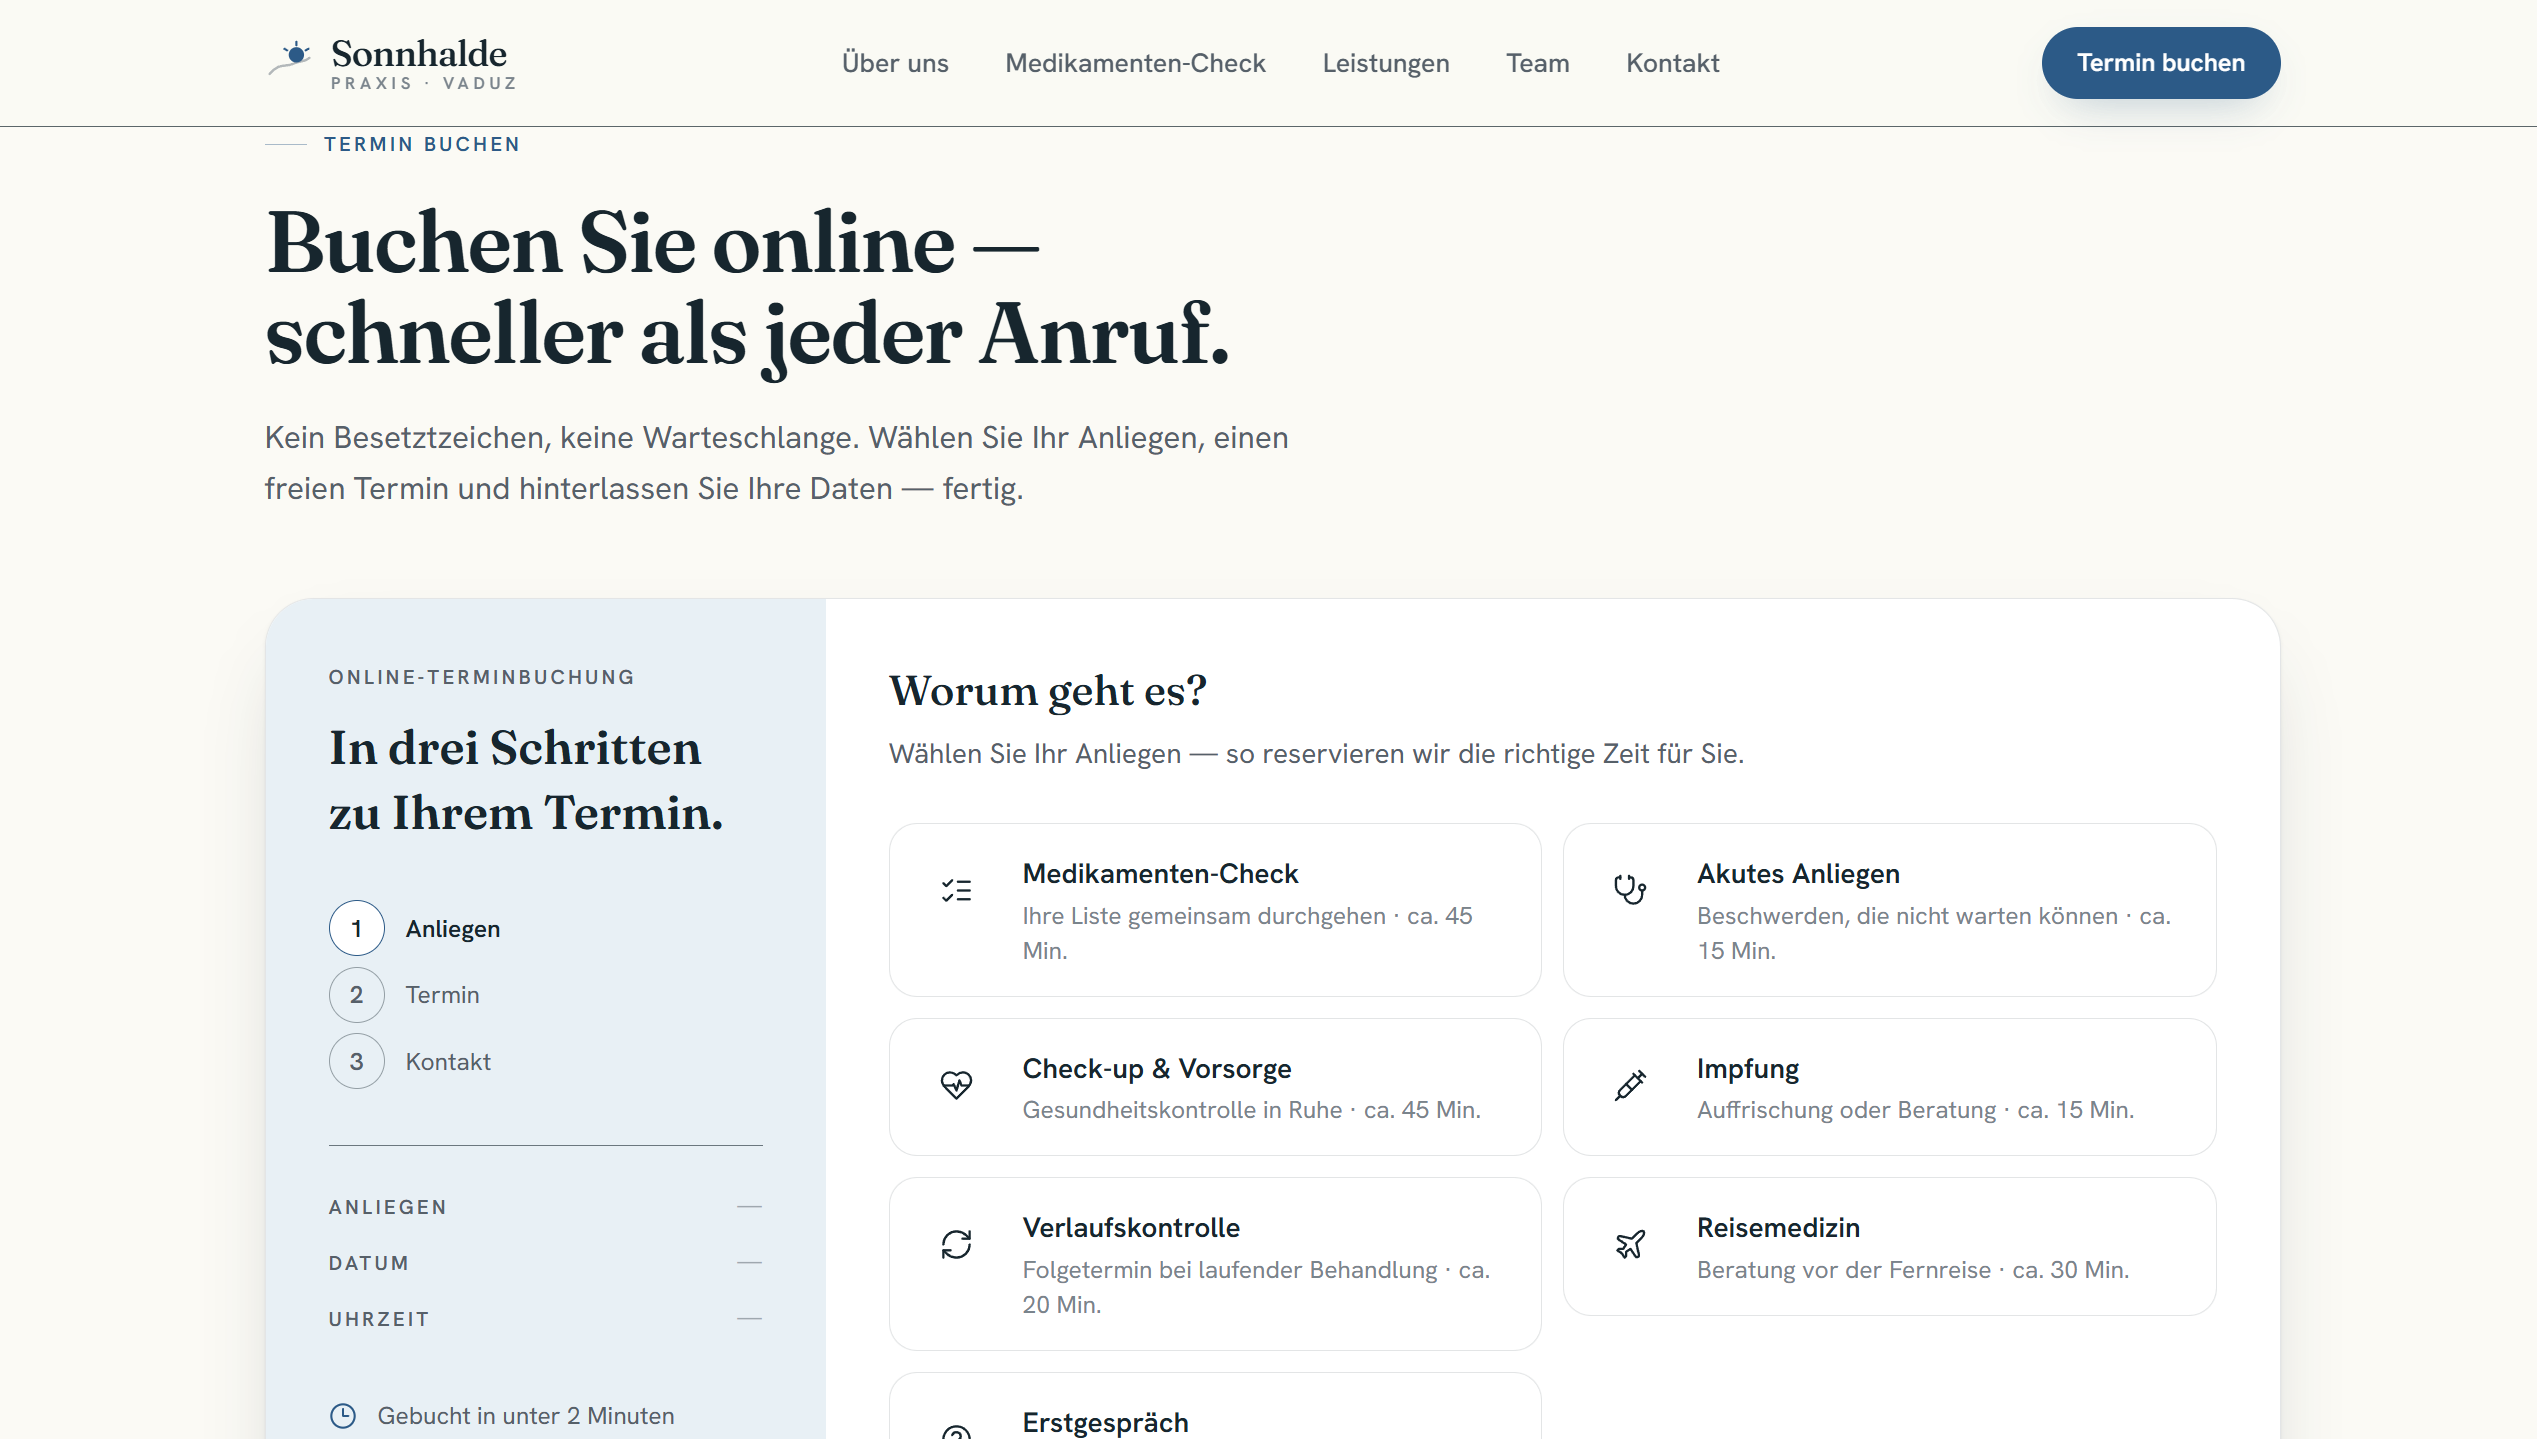Click the ANLIEGEN summary row
2537x1439 pixels.
coord(545,1207)
